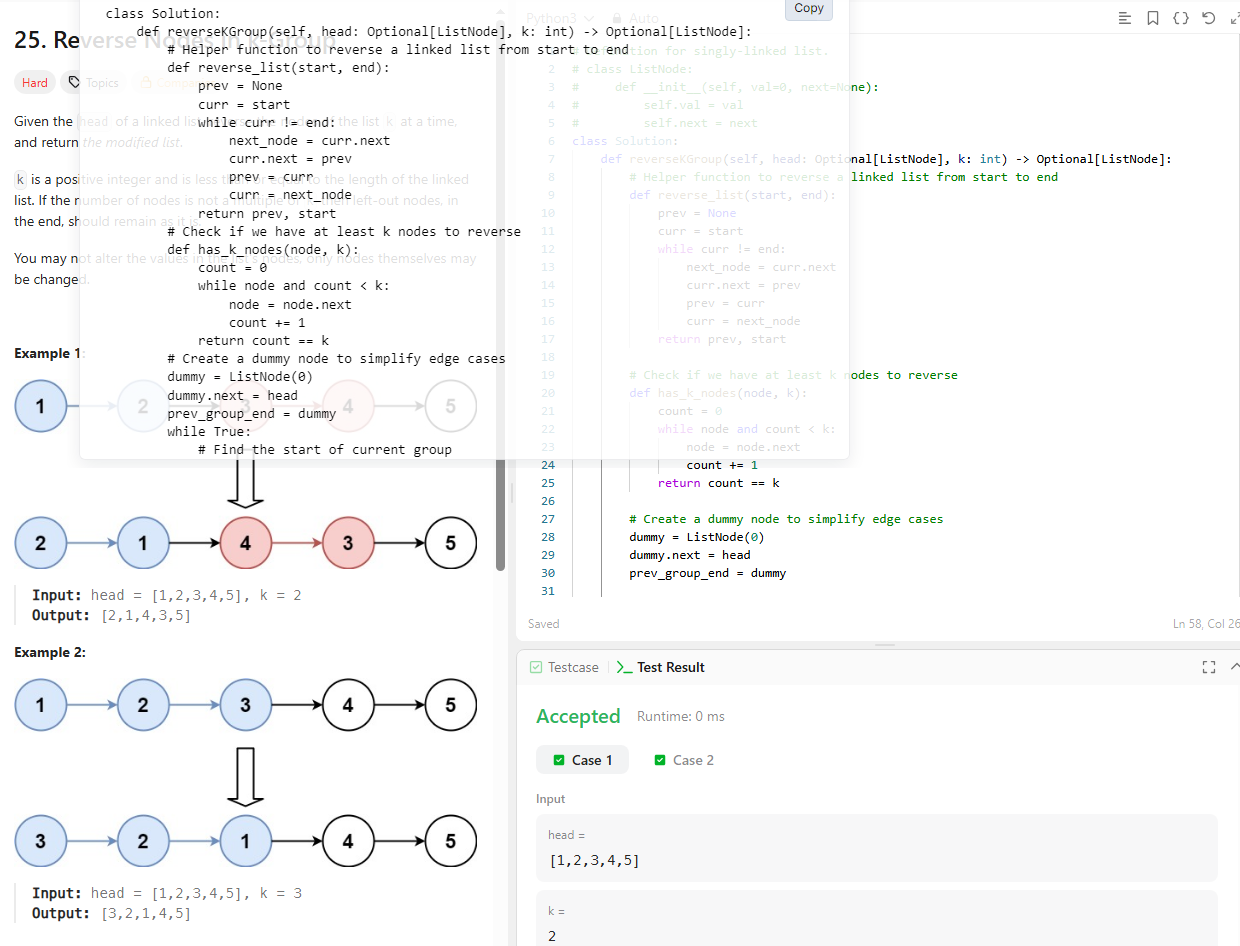The width and height of the screenshot is (1240, 946).
Task: Collapse the Test Result panel with chevron
Action: pos(1234,667)
